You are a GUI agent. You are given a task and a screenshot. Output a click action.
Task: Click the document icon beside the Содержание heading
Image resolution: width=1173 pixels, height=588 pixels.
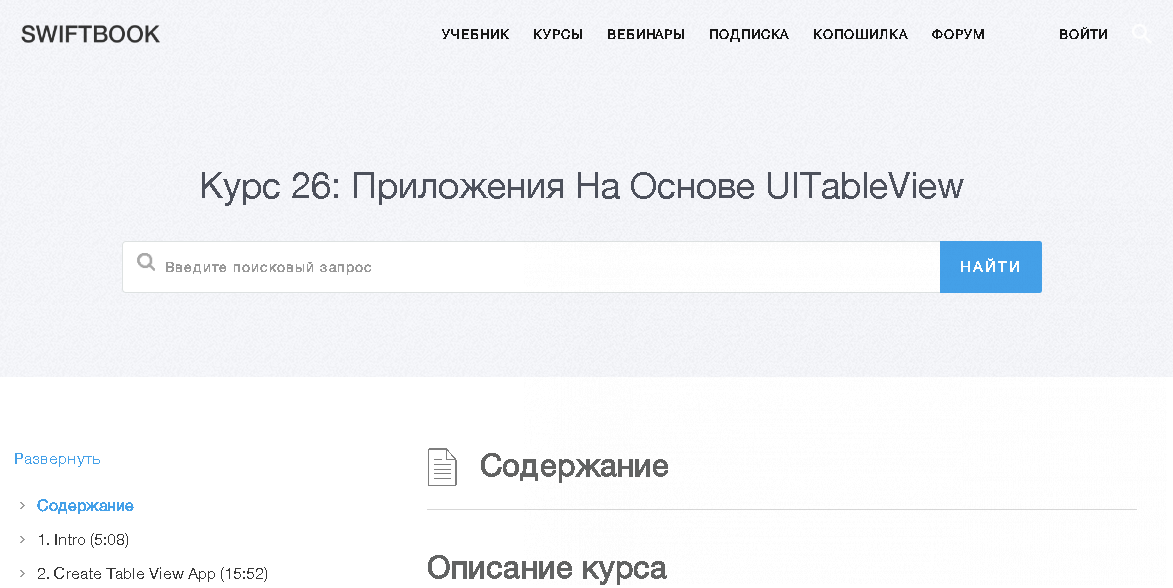442,467
